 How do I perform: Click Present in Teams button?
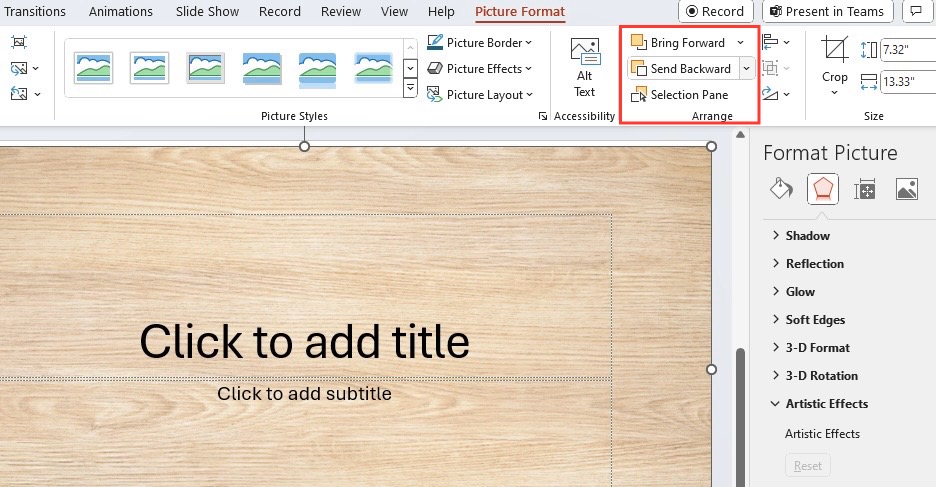827,11
